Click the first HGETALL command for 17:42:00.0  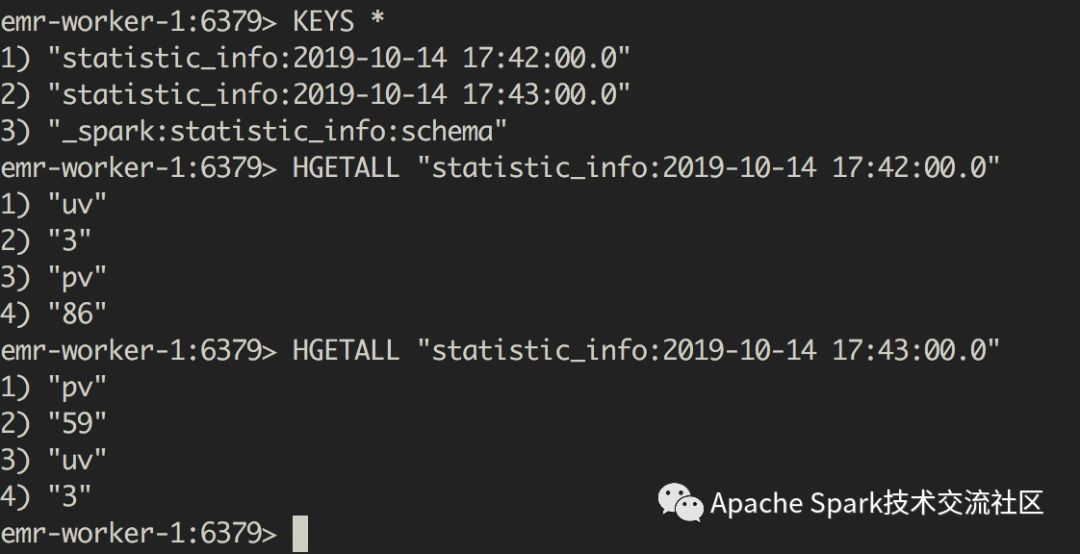[x=646, y=168]
